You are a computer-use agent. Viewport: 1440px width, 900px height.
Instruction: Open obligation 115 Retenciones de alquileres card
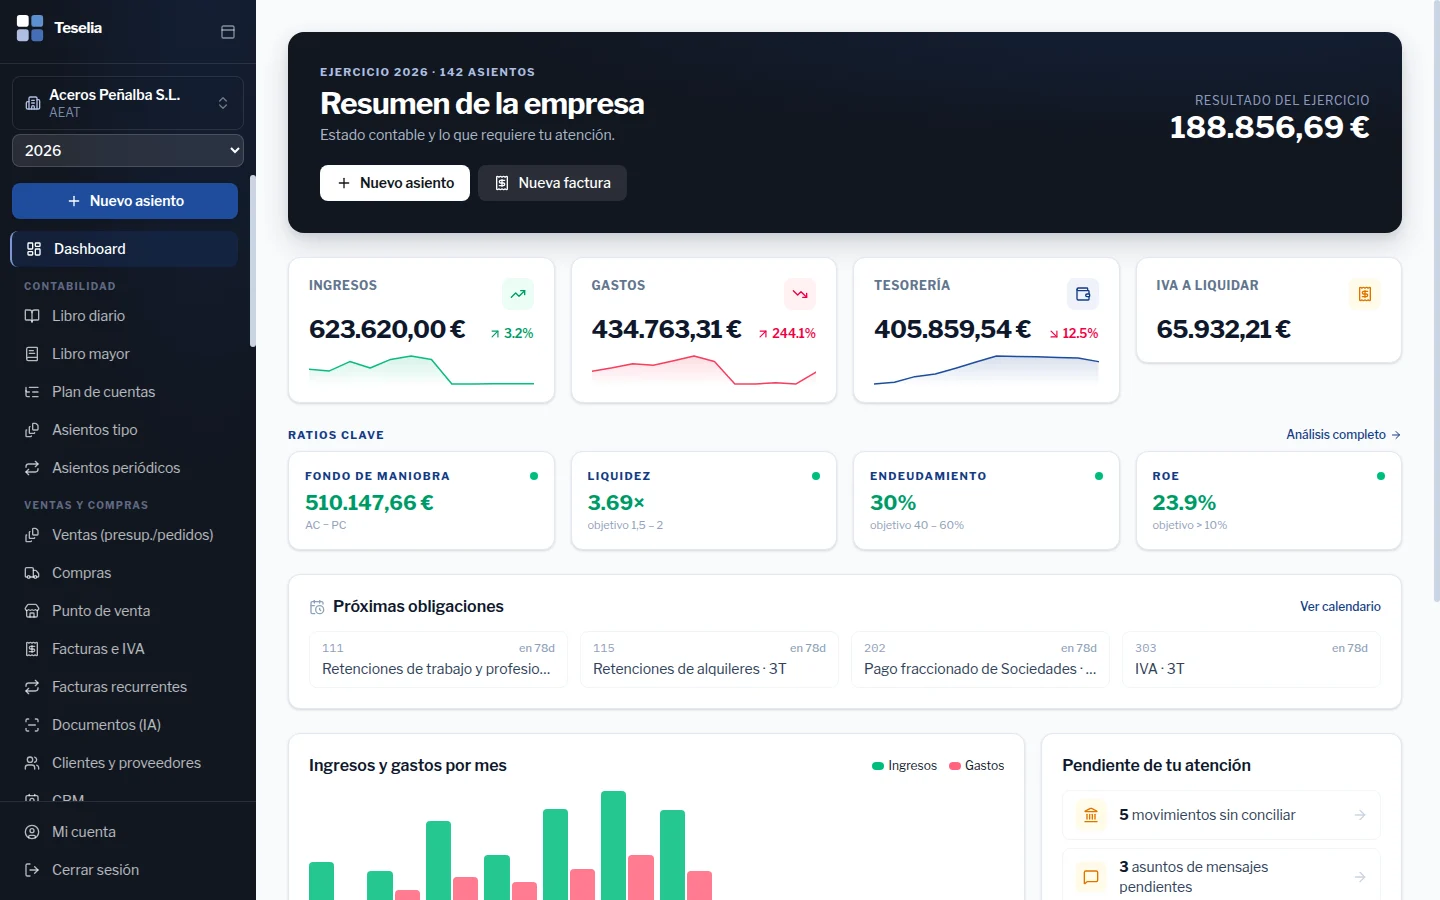(709, 659)
